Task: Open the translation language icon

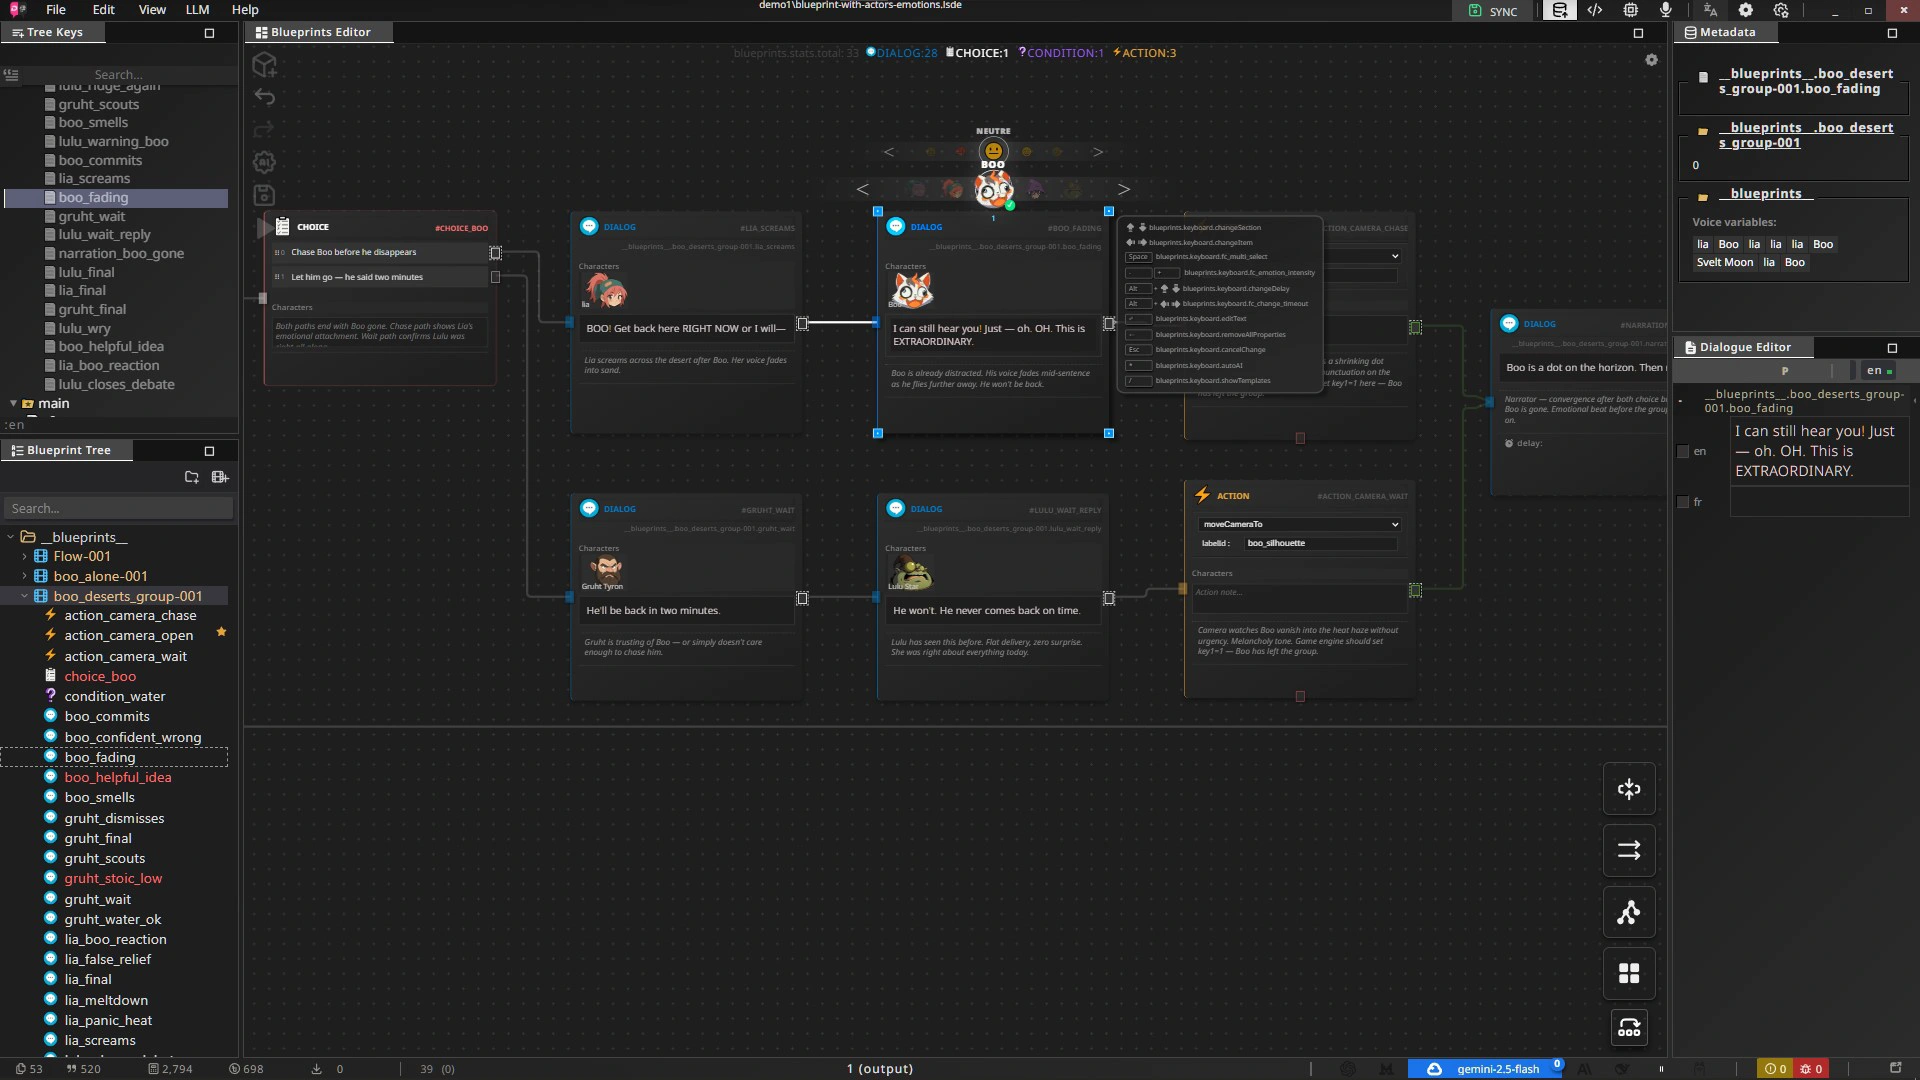Action: [x=1711, y=10]
